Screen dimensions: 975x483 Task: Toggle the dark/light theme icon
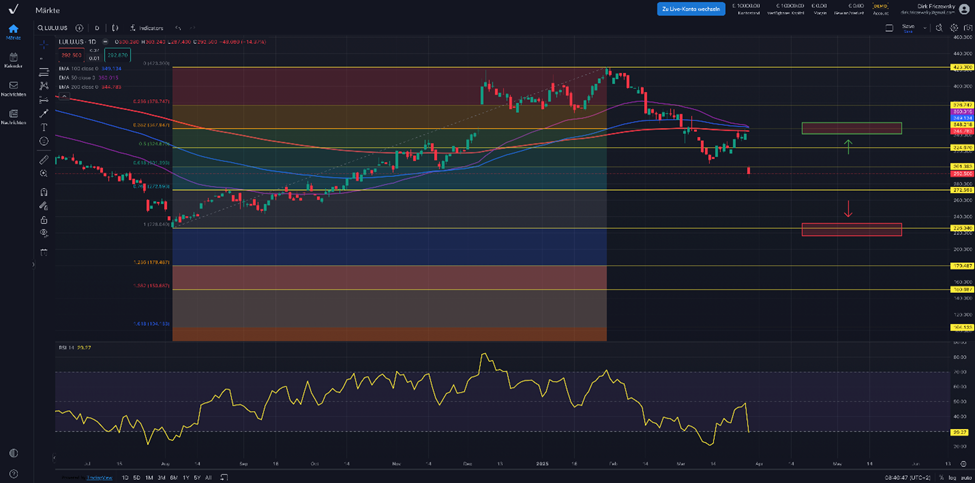(13, 453)
